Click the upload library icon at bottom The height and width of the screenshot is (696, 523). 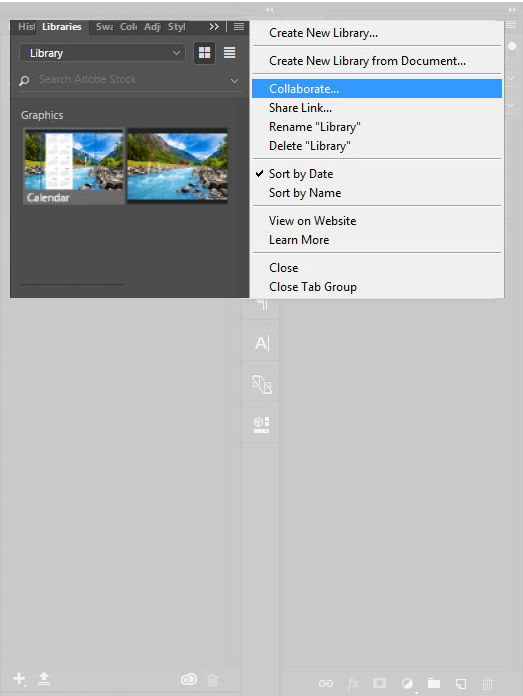point(44,678)
